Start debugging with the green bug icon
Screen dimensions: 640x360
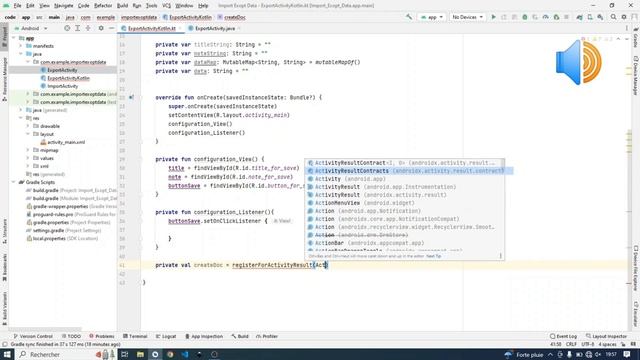pos(525,17)
